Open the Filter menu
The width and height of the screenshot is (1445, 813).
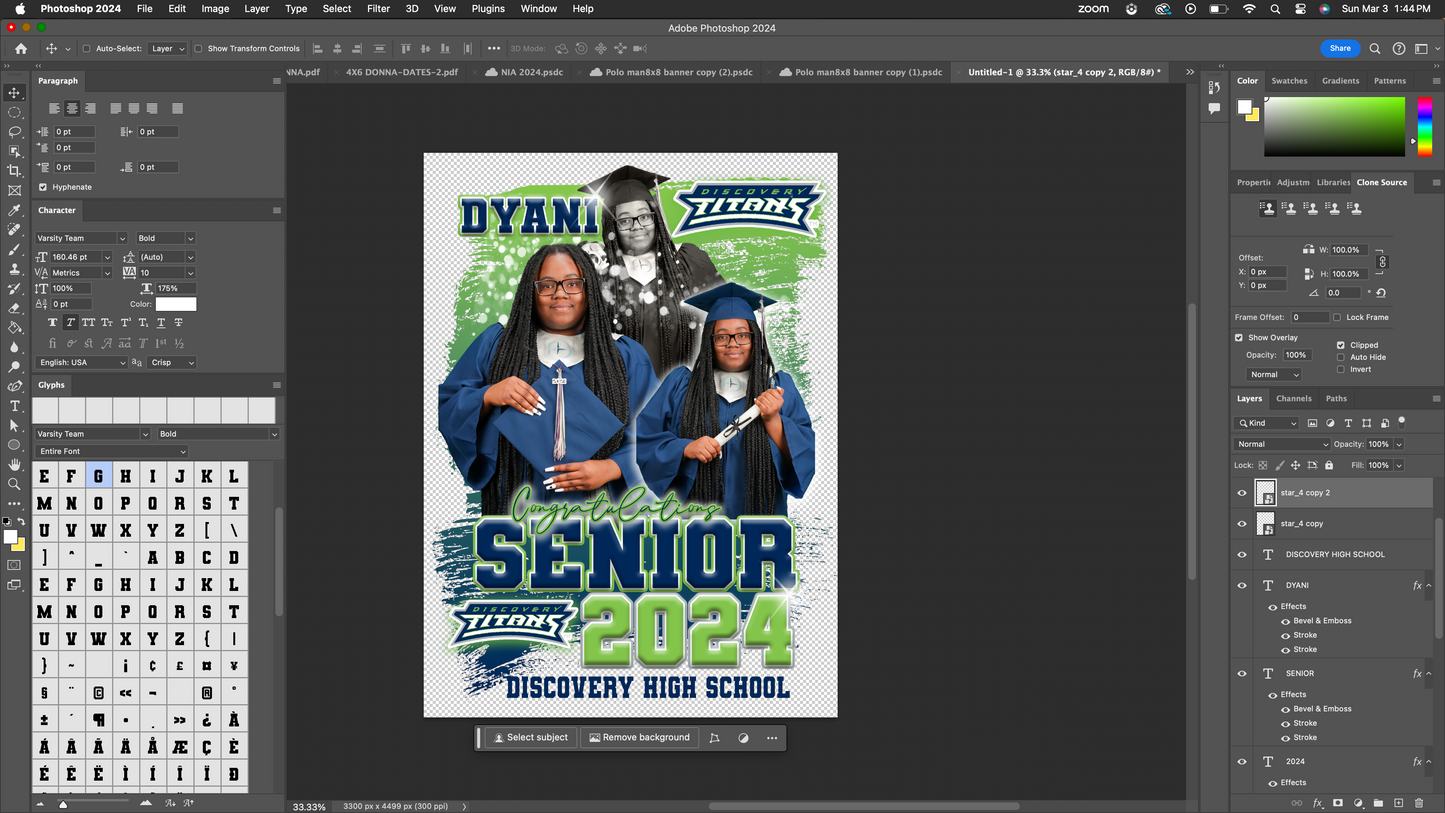378,8
